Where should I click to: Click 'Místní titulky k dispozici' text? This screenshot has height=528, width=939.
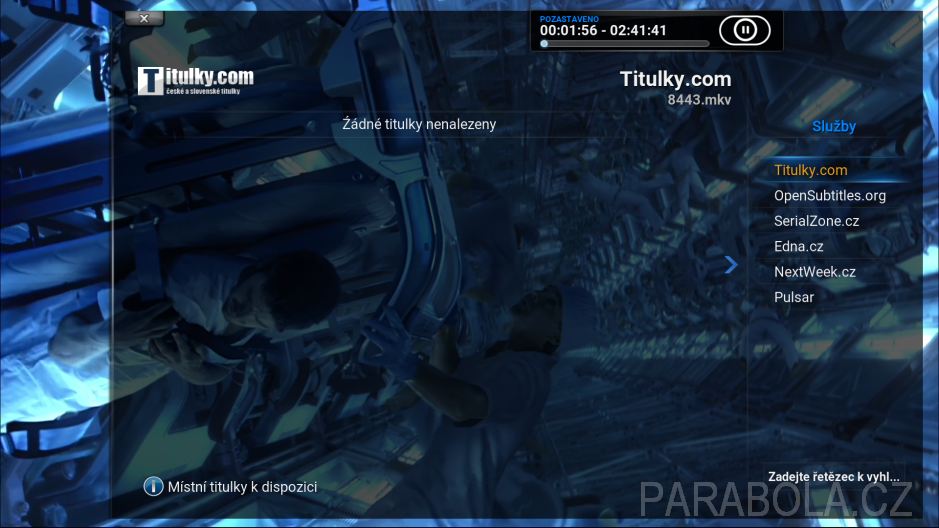coord(243,487)
